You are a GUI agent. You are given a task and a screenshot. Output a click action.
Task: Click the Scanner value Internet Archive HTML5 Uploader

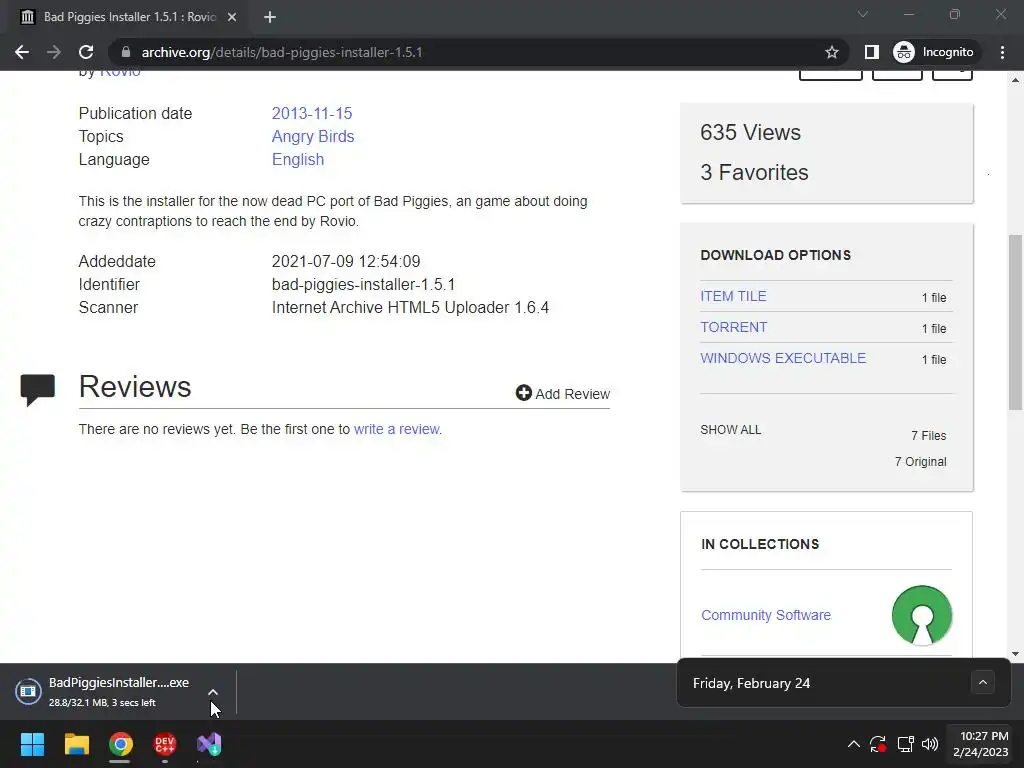tap(410, 308)
